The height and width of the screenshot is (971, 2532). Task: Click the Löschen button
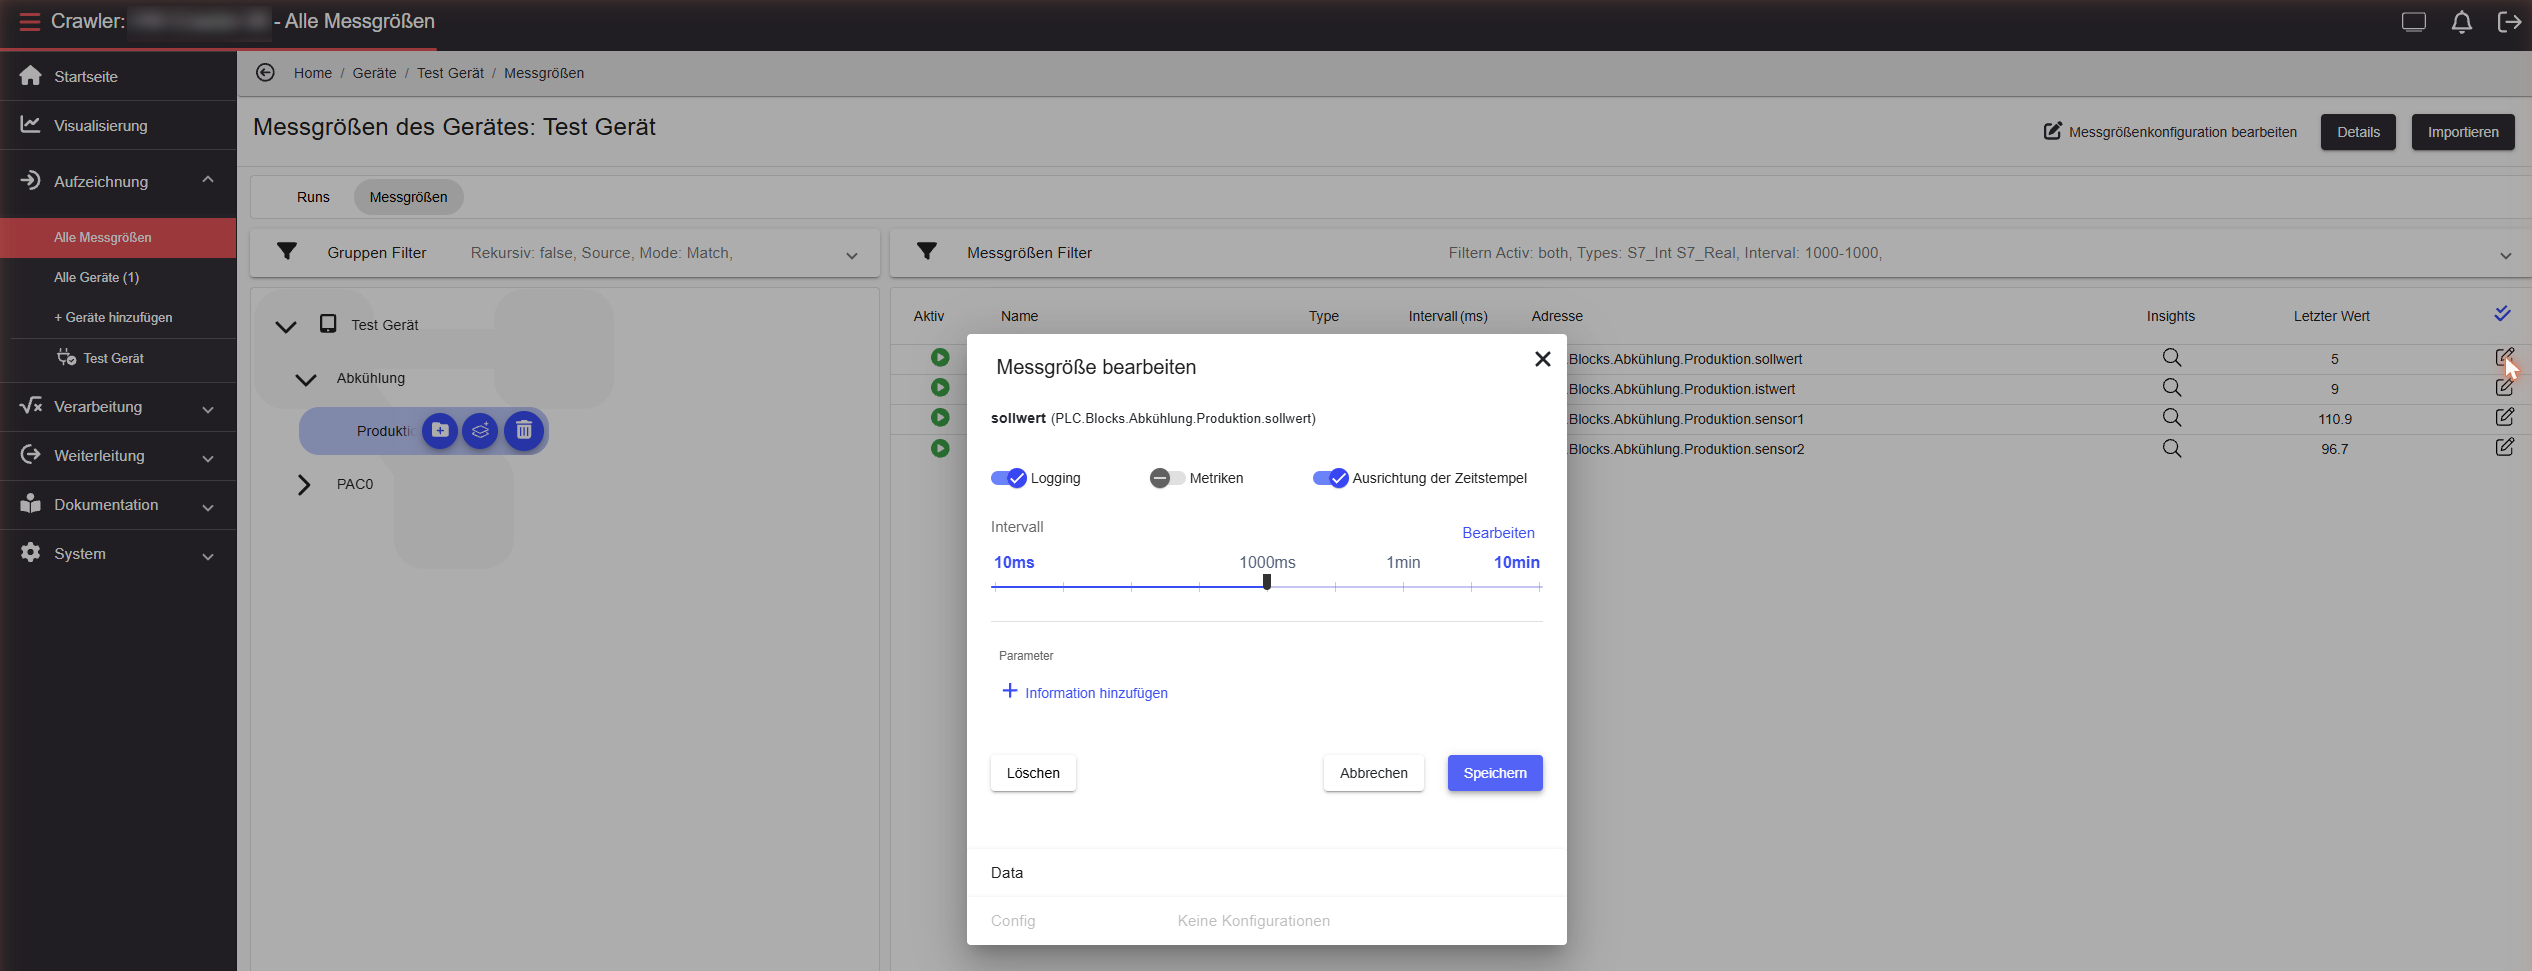click(x=1033, y=773)
